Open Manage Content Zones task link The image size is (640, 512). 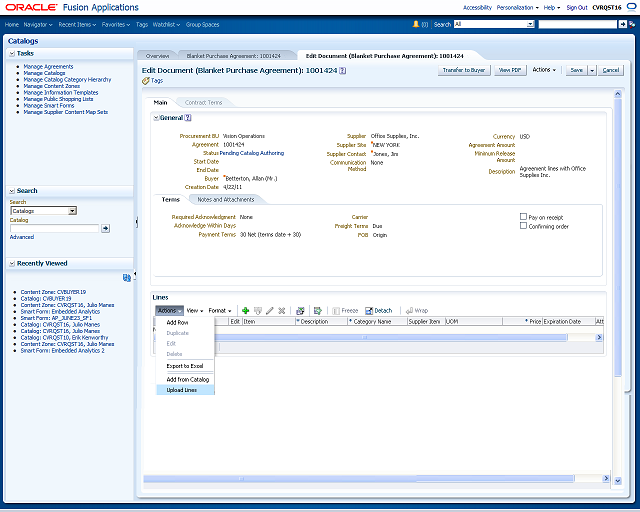[51, 86]
